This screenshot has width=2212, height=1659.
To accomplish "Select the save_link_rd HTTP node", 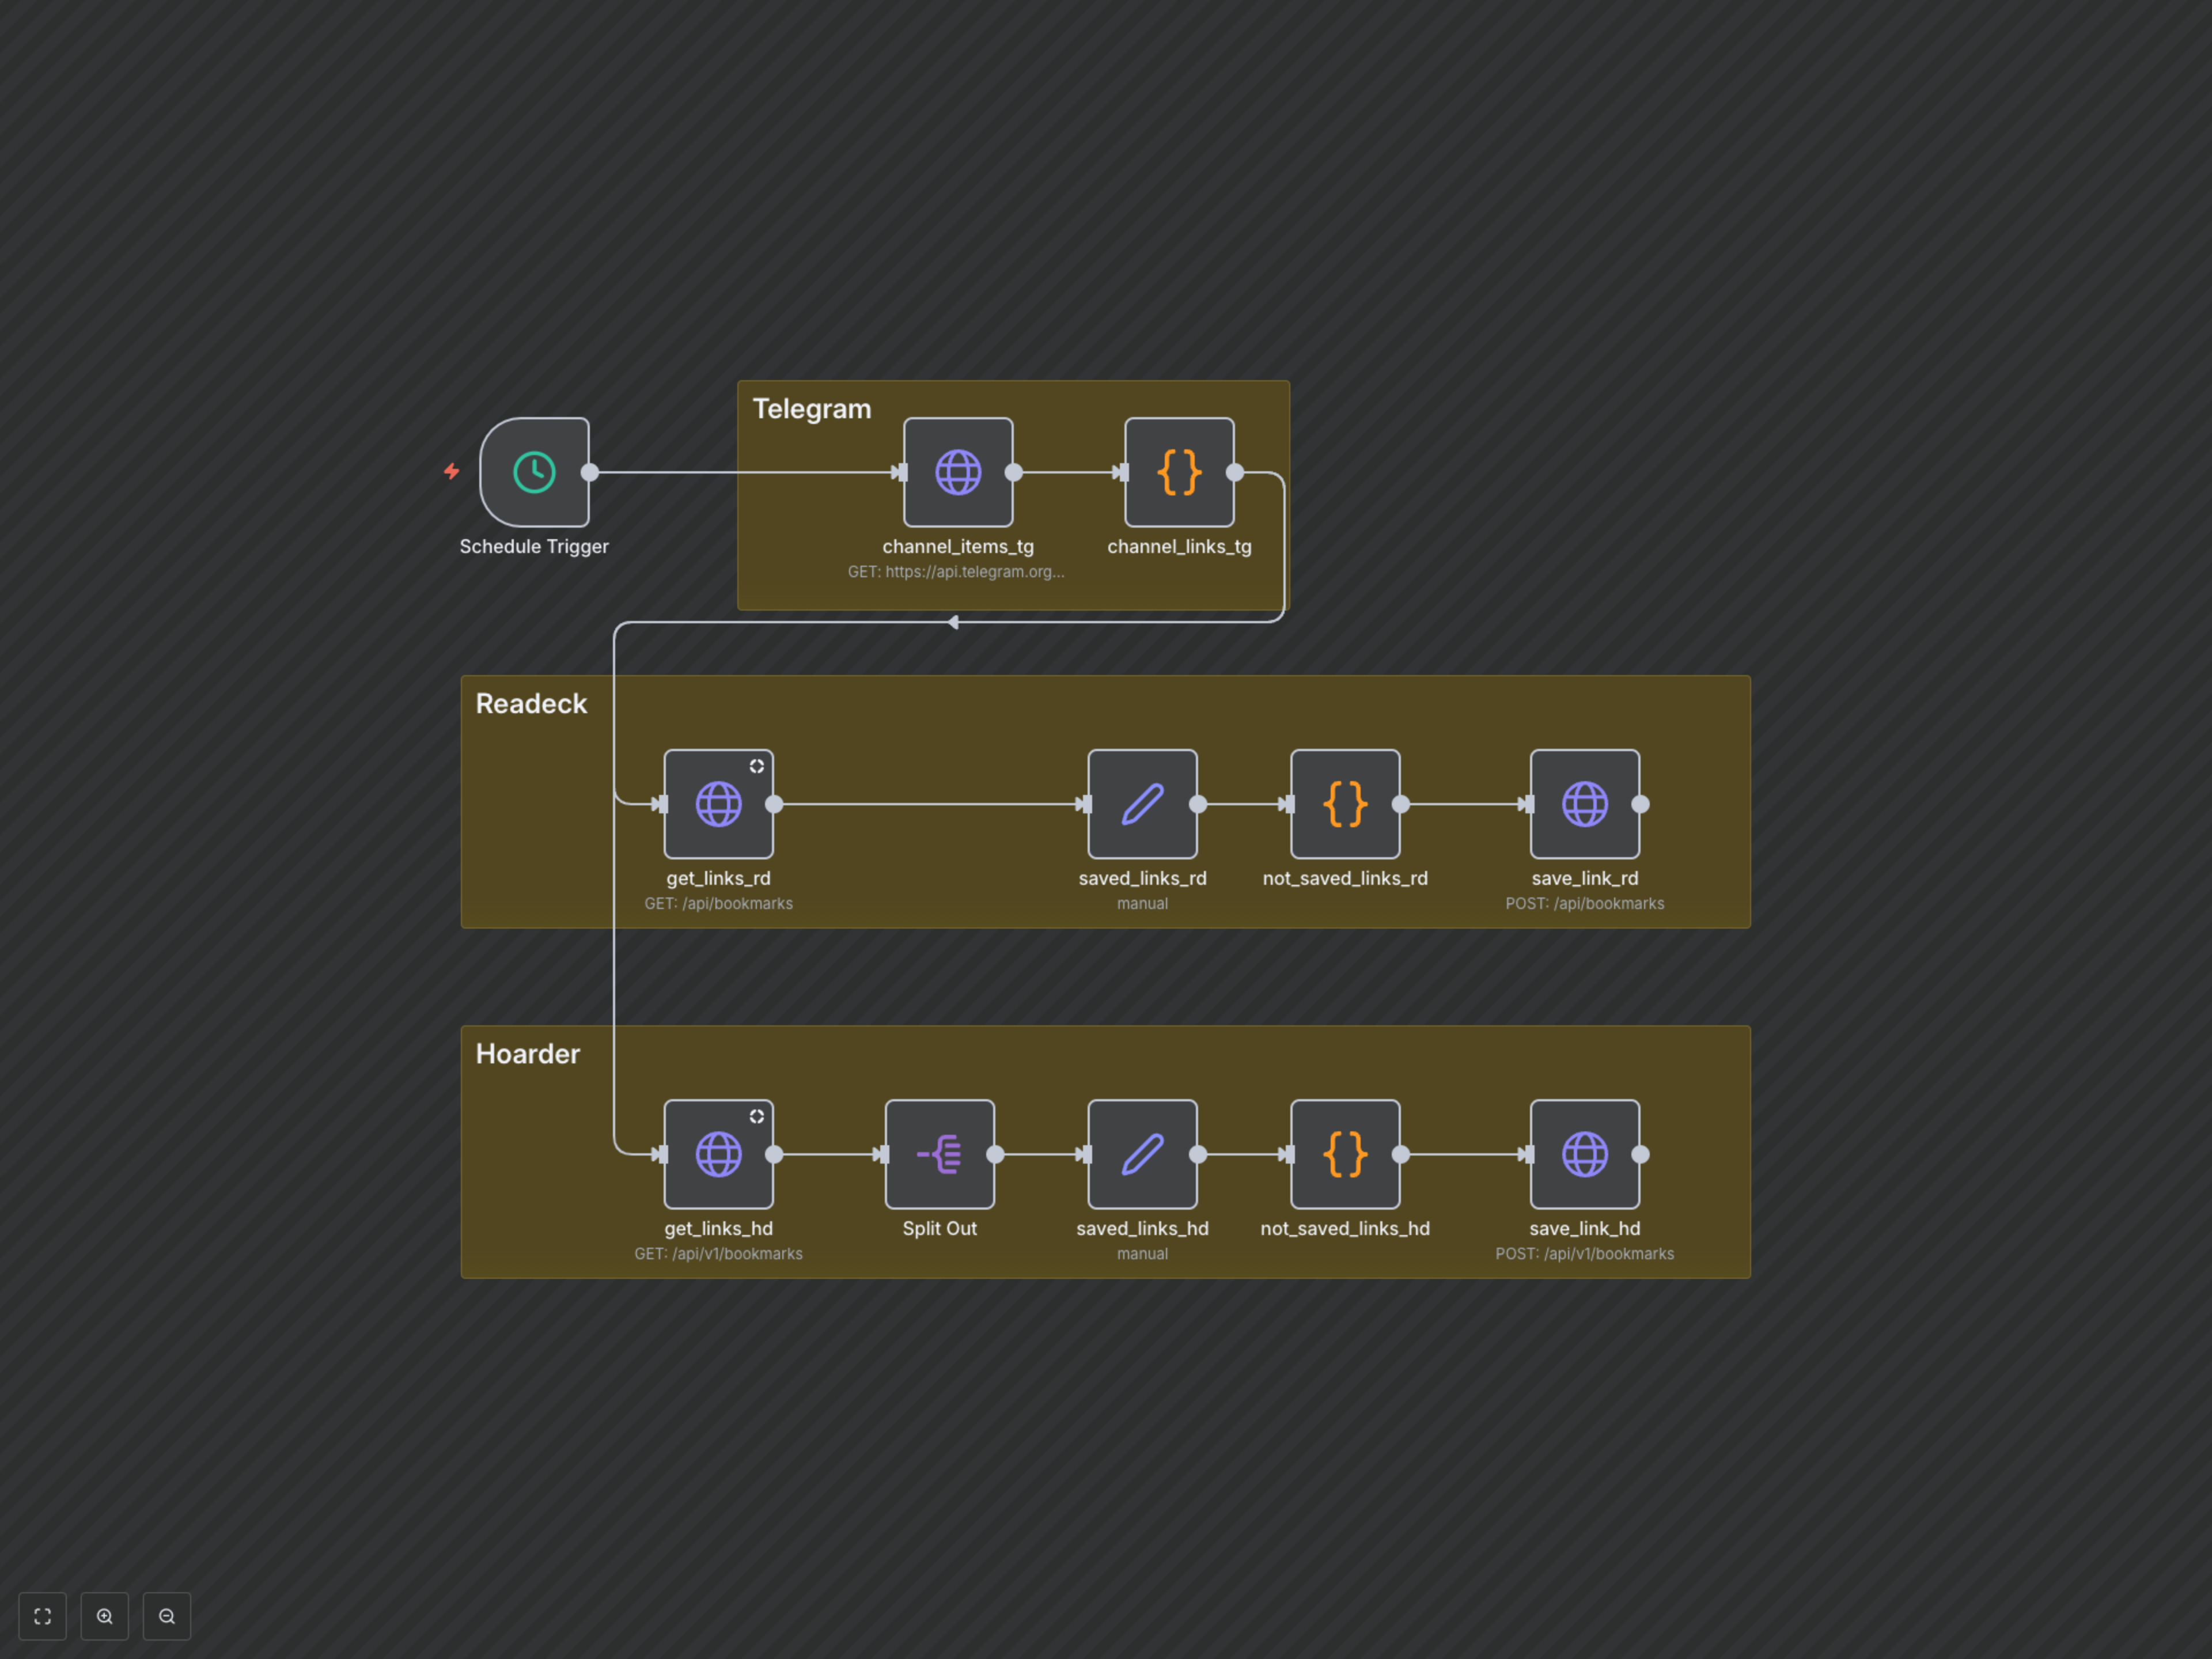I will (1584, 804).
